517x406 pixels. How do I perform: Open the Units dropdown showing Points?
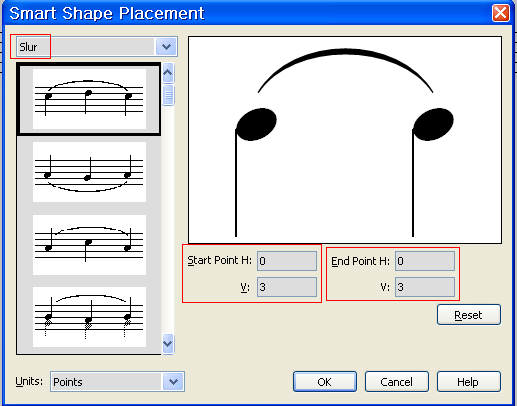point(117,381)
